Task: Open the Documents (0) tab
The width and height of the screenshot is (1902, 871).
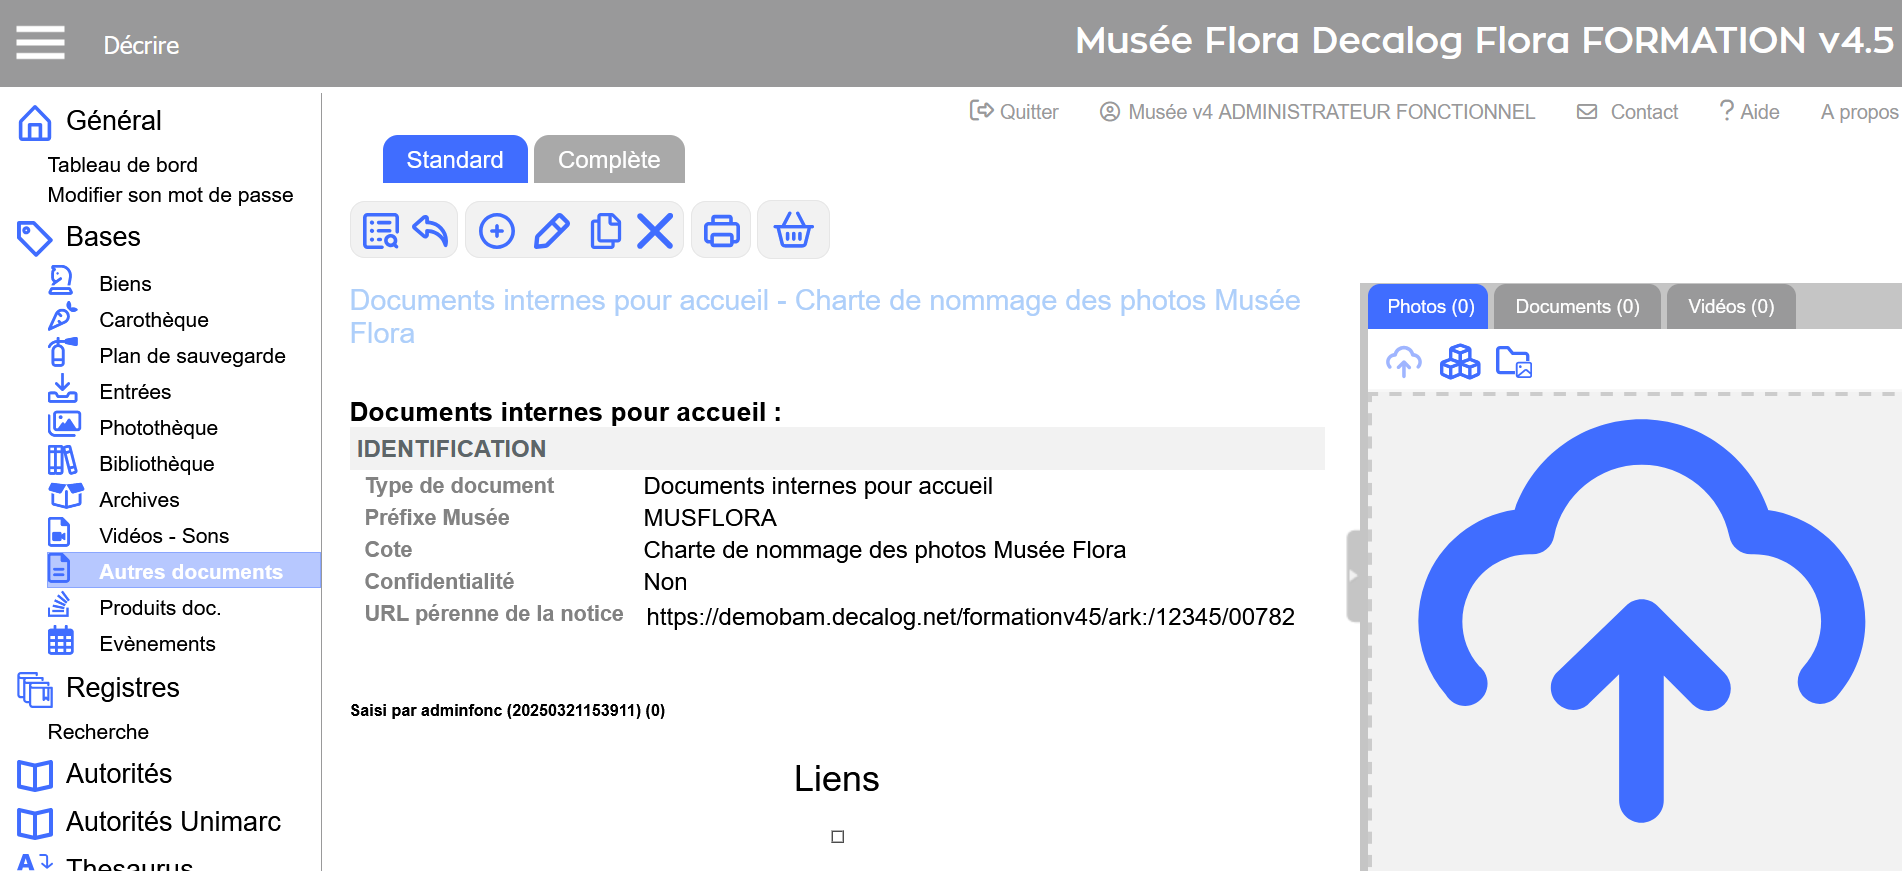Action: coord(1577,307)
